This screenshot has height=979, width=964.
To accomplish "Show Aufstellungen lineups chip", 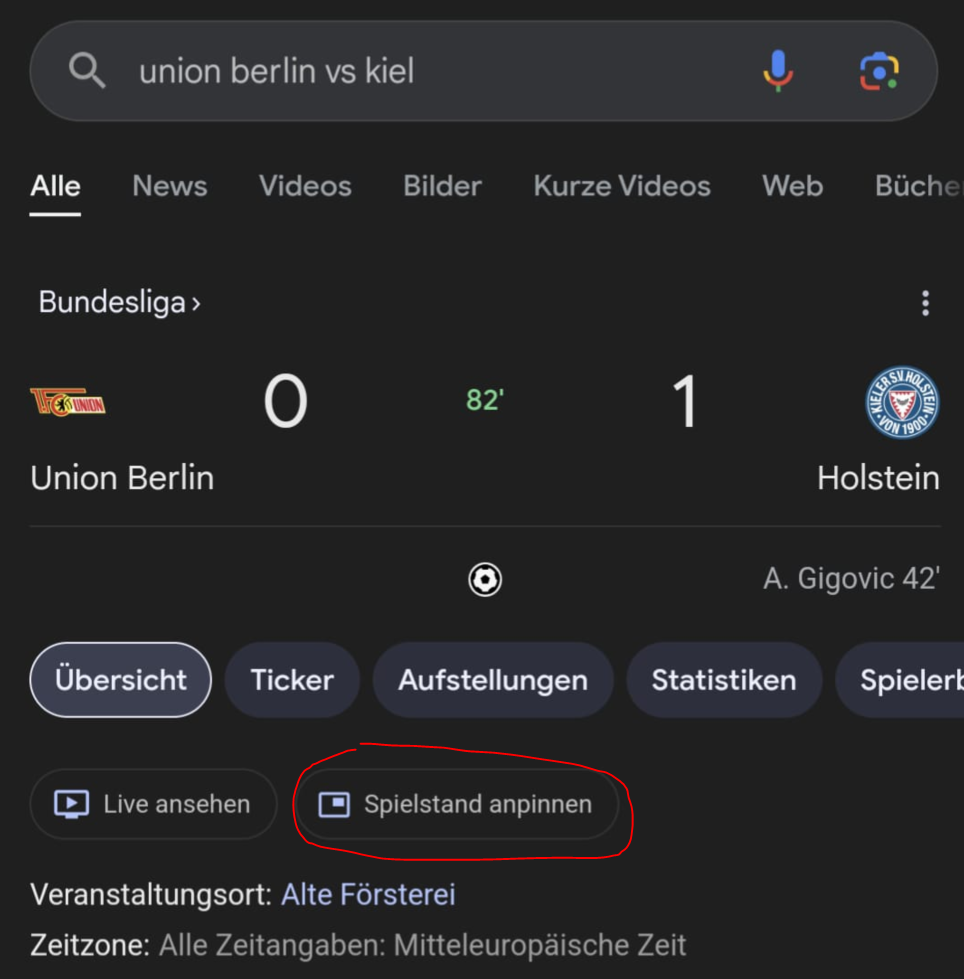I will [x=493, y=680].
